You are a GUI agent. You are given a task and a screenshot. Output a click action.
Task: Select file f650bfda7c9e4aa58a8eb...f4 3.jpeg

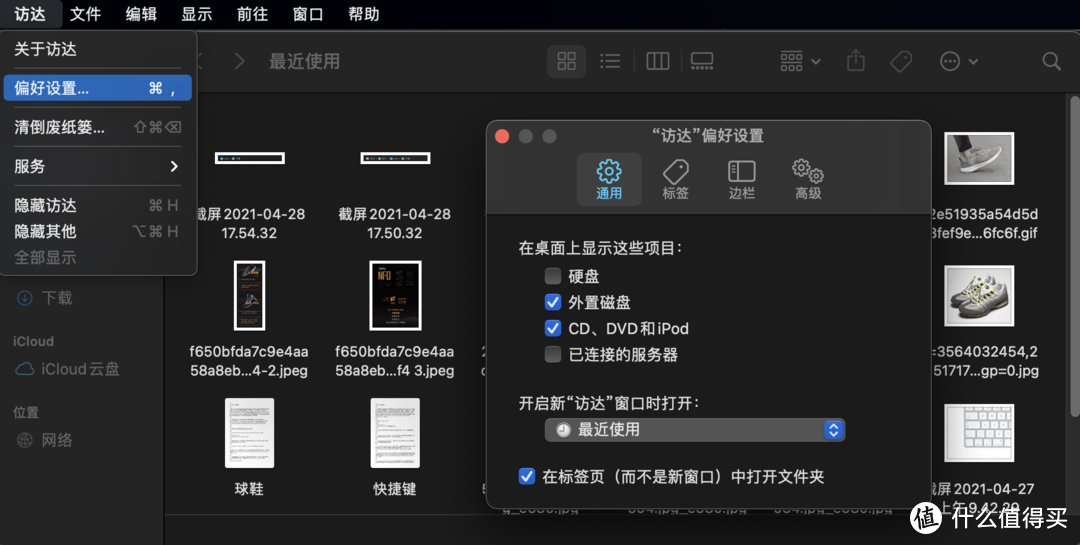395,296
